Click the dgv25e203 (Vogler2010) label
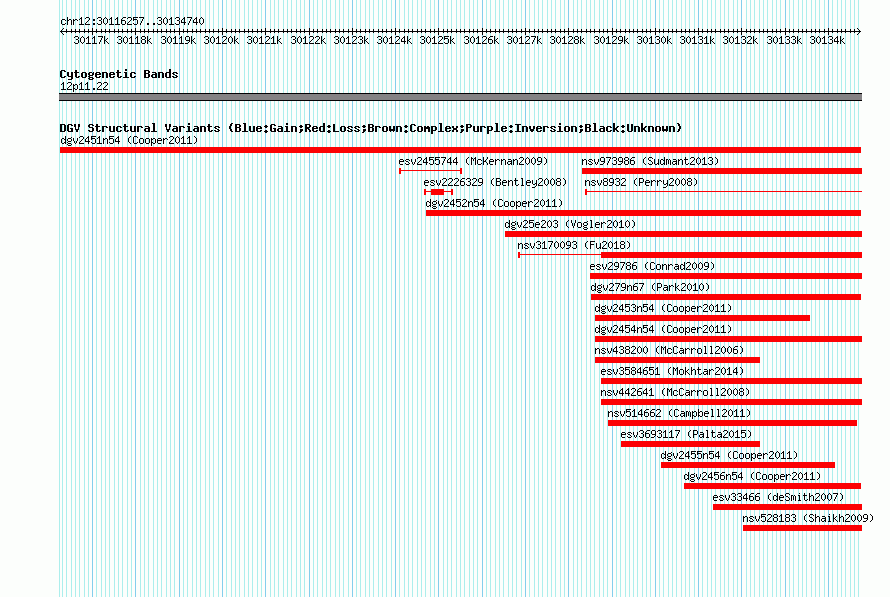 pyautogui.click(x=570, y=224)
